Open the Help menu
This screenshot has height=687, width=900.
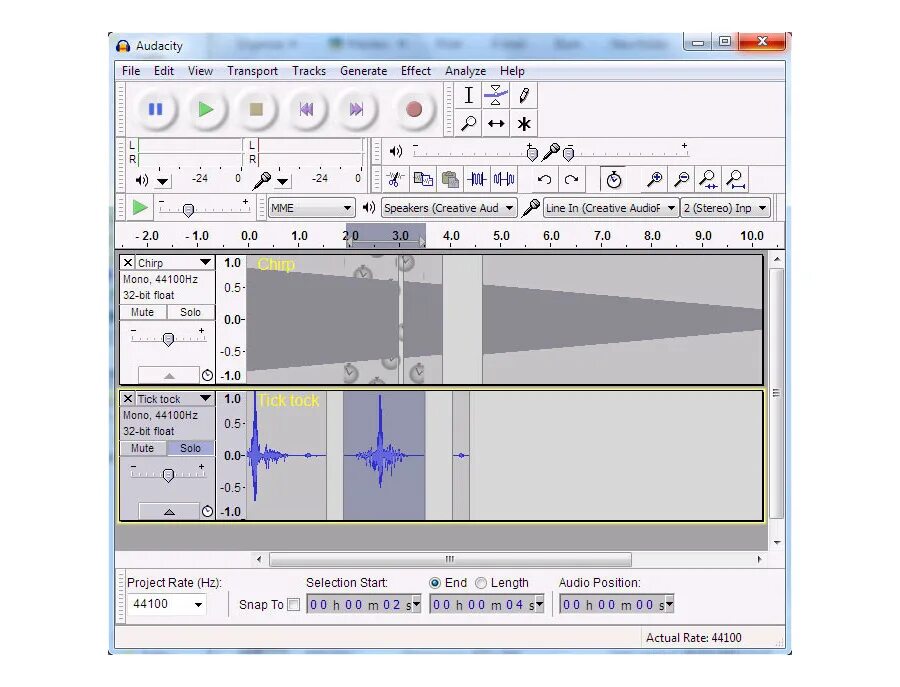point(512,71)
